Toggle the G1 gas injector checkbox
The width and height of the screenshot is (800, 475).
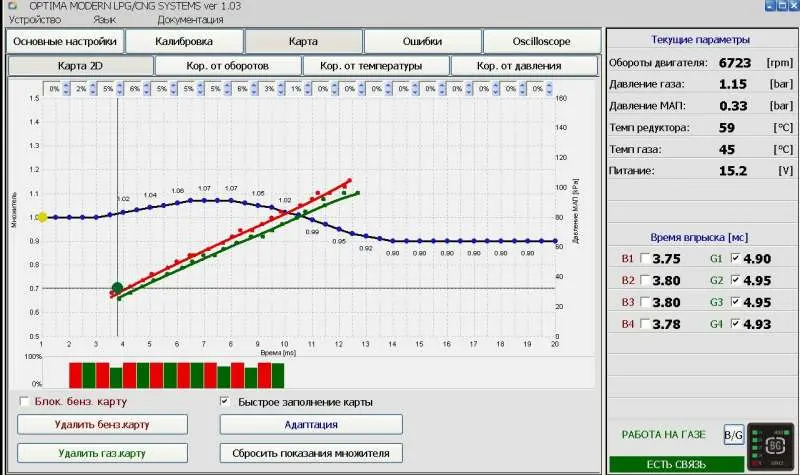[x=737, y=259]
